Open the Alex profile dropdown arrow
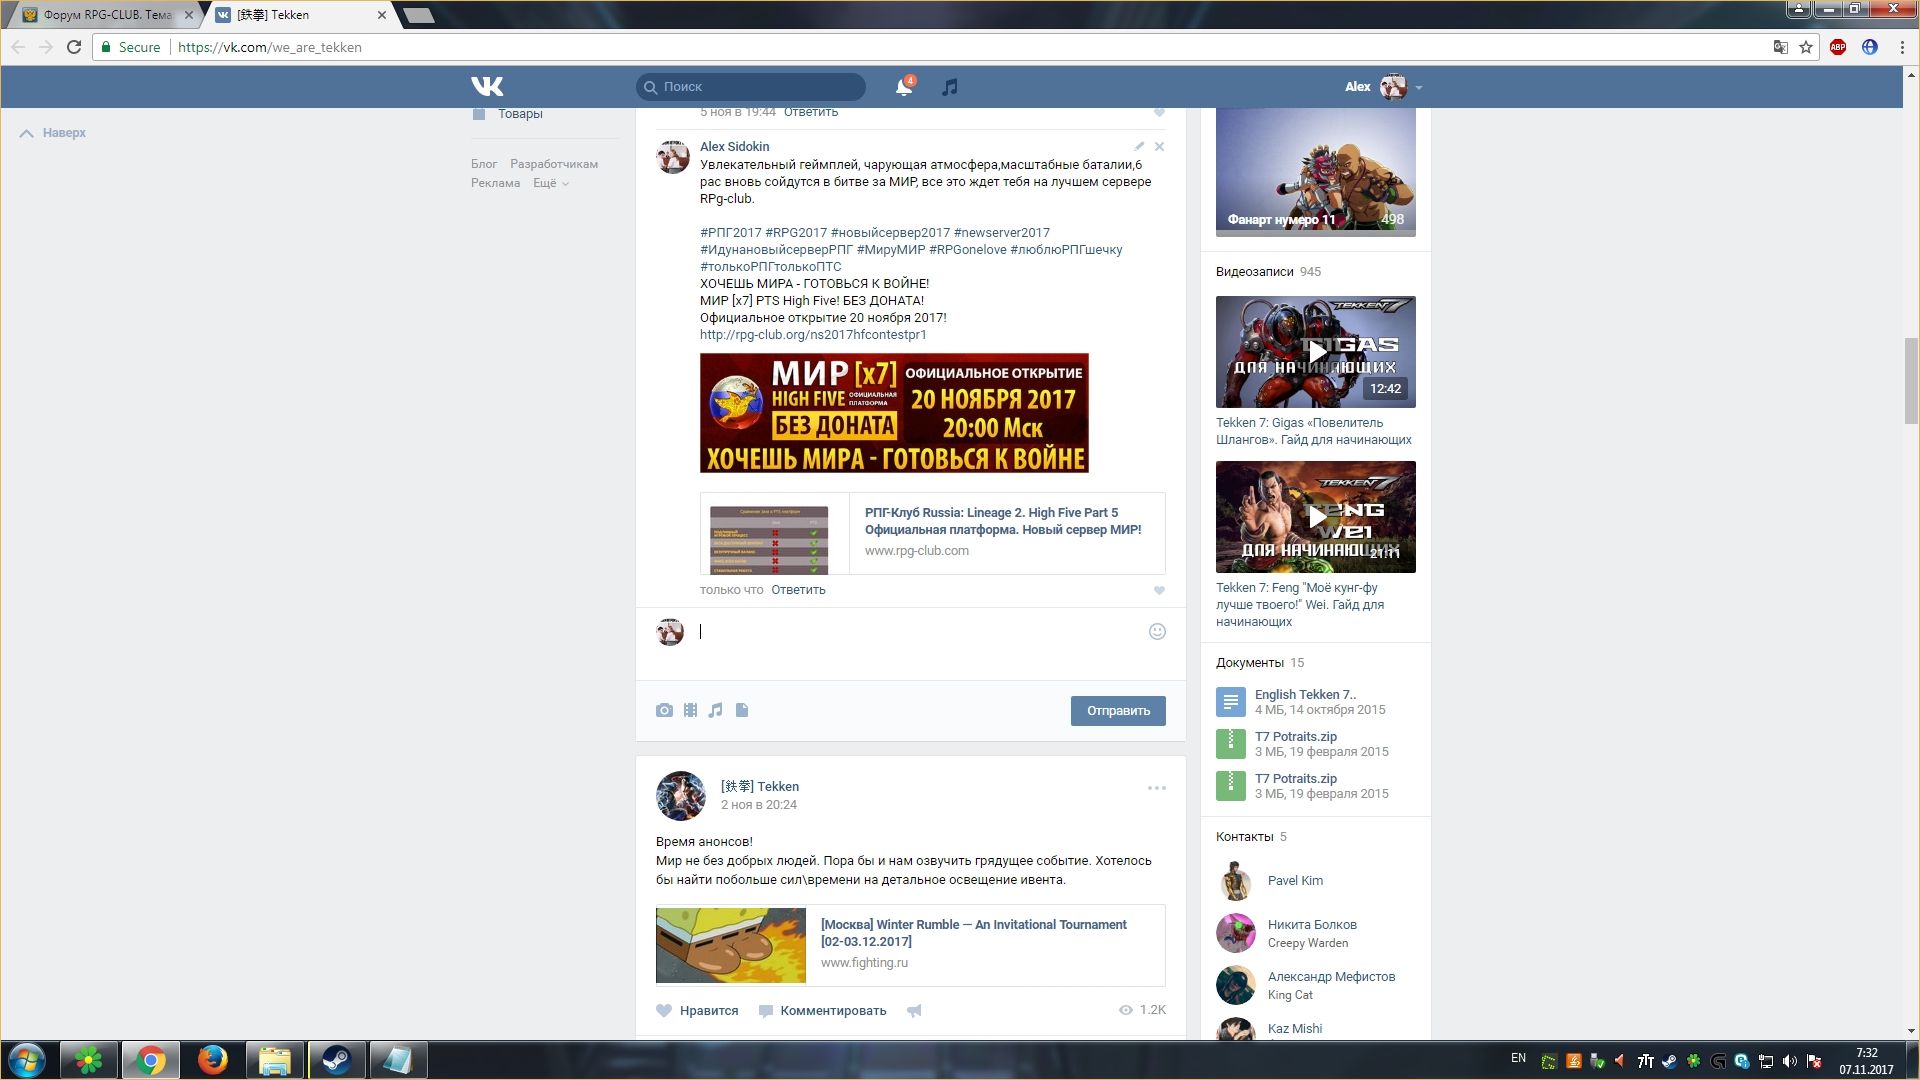Screen dimensions: 1920x1080 [x=1418, y=87]
